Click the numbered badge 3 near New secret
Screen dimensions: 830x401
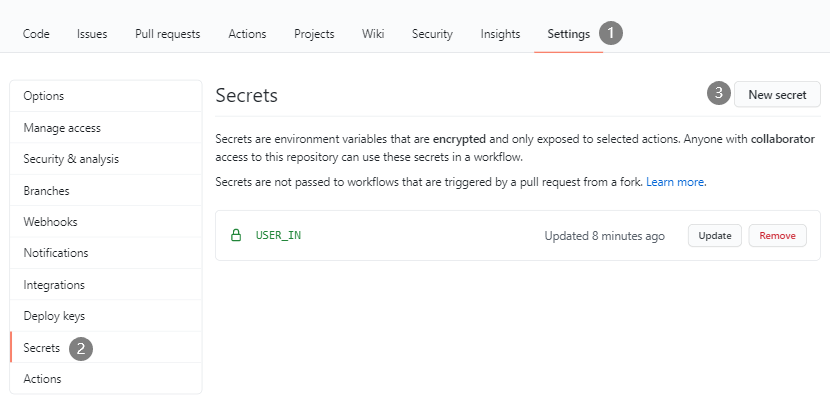click(719, 93)
